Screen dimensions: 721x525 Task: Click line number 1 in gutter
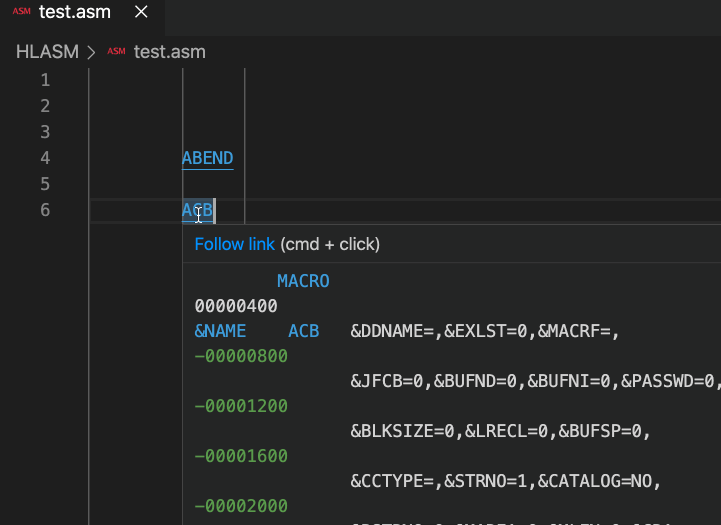coord(45,80)
